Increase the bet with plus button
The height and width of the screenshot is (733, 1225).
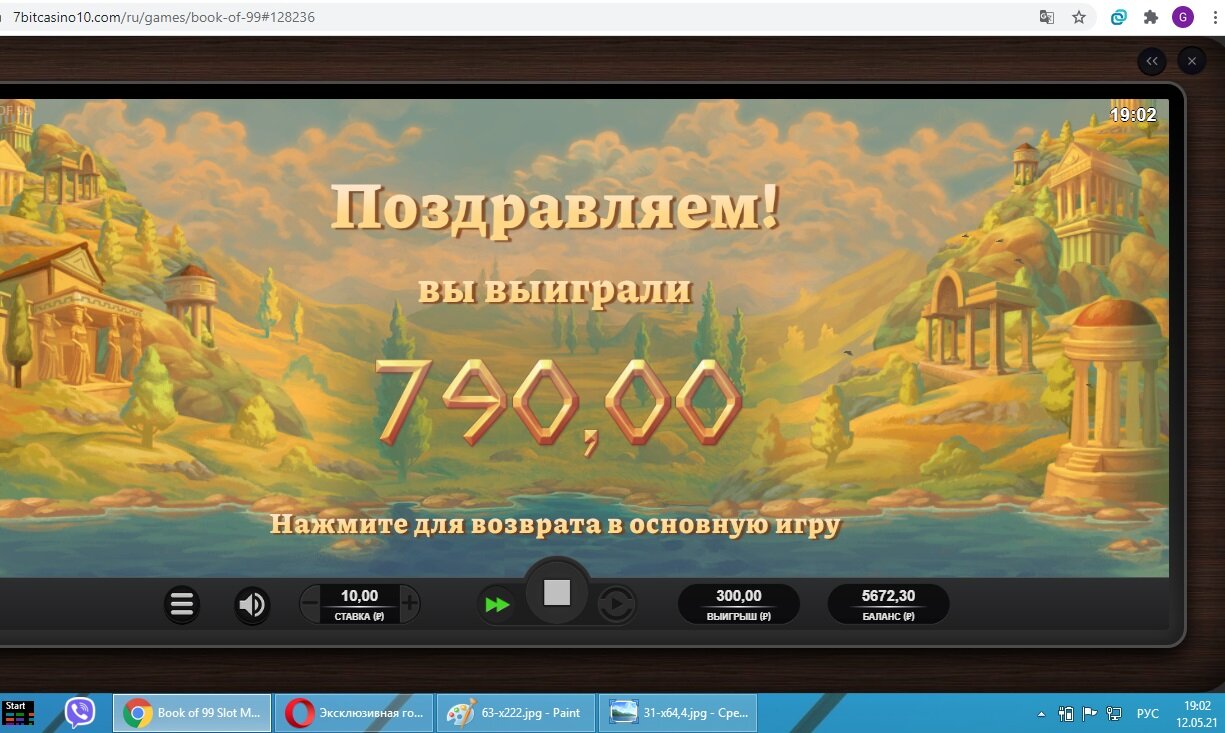tap(410, 604)
